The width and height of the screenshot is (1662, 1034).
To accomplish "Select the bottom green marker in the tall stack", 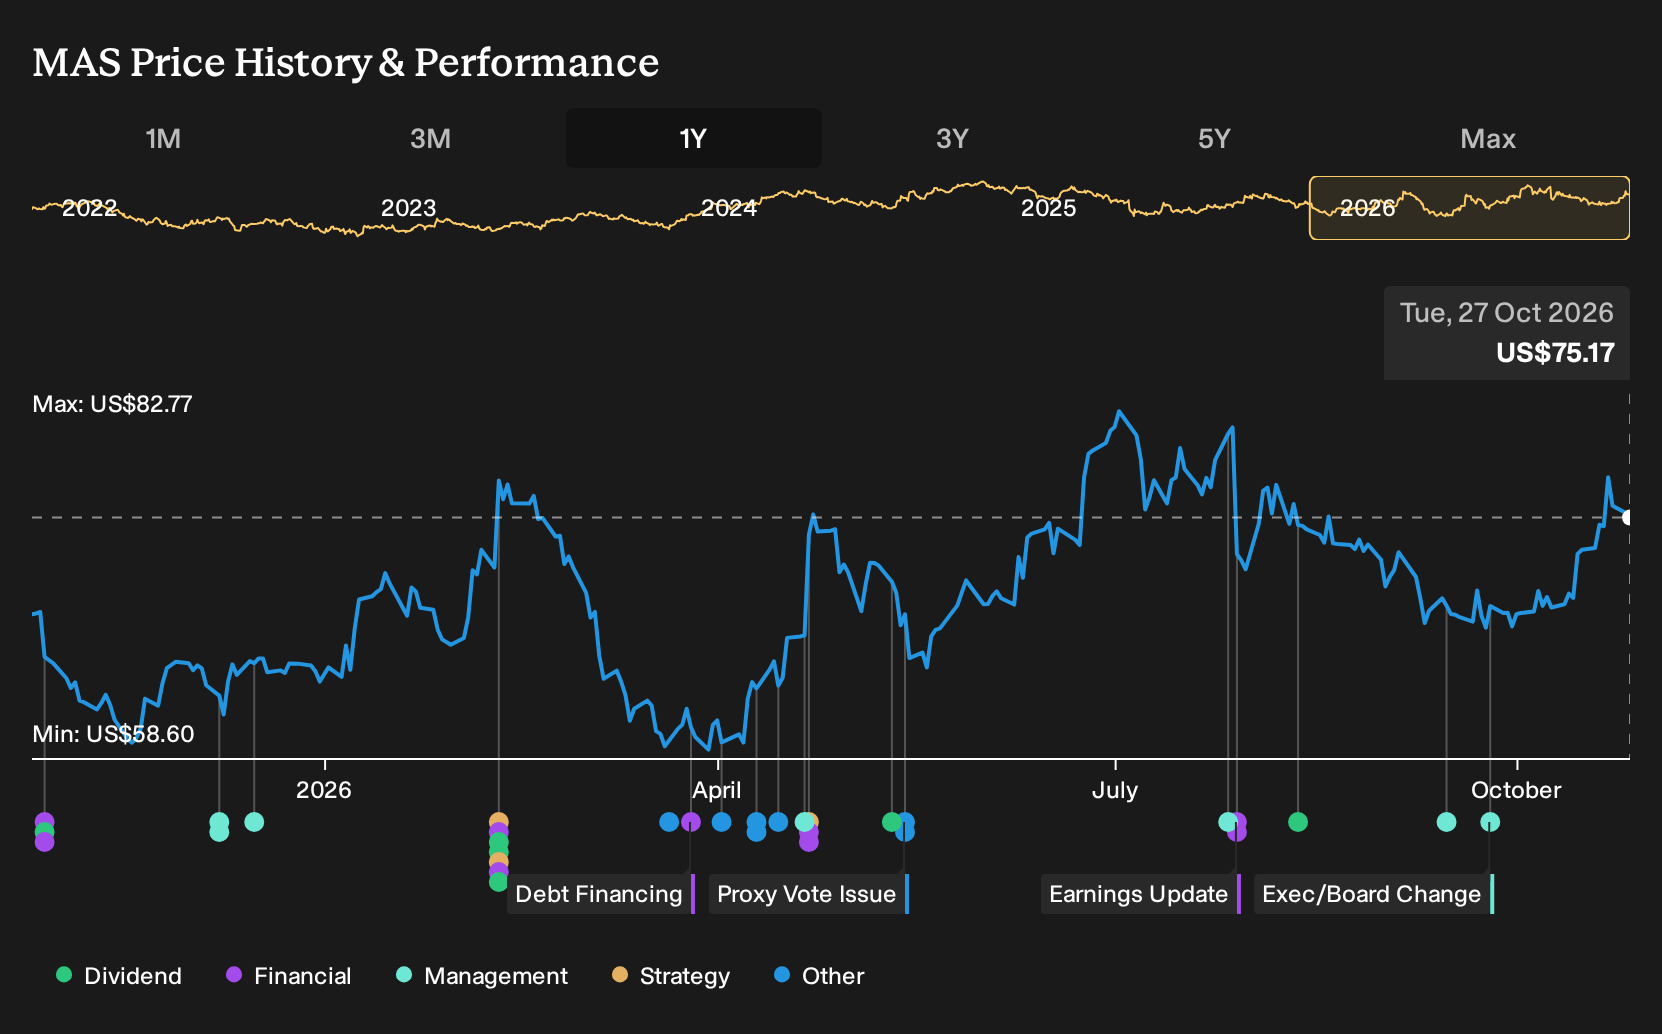I will 498,882.
